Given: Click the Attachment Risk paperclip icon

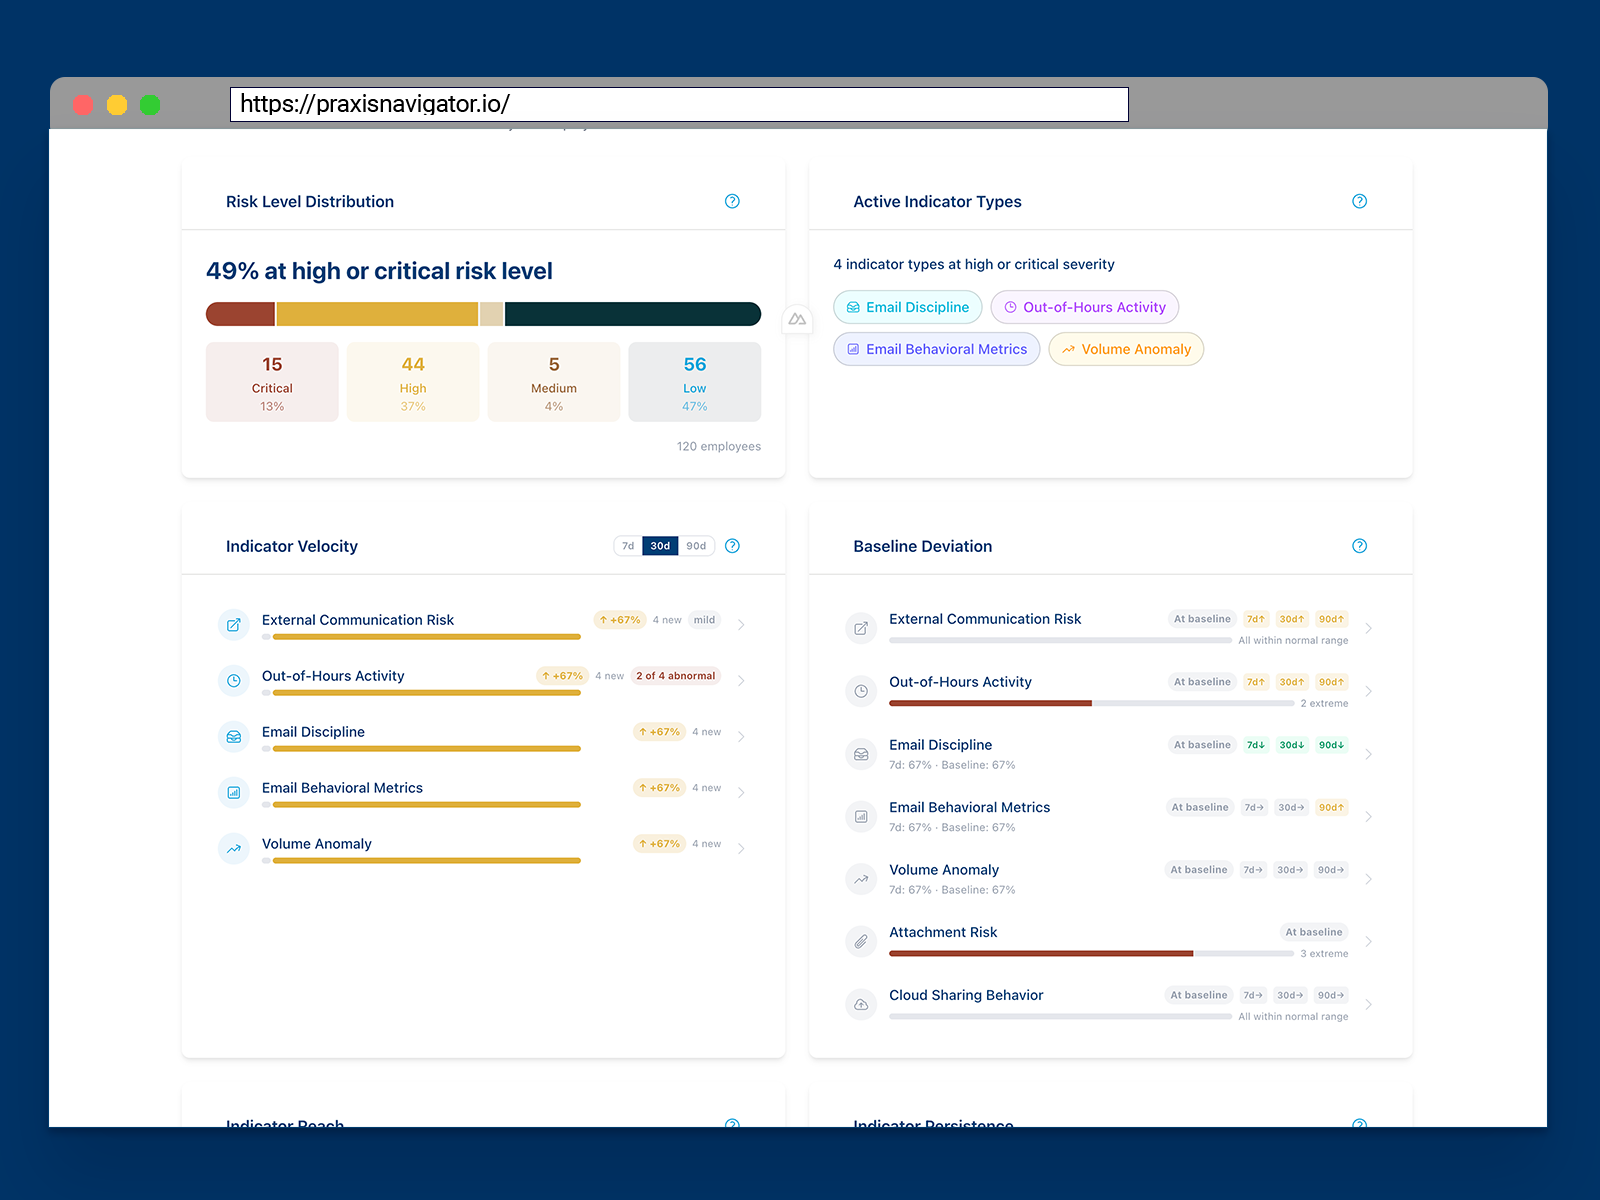Looking at the screenshot, I should click(x=861, y=941).
